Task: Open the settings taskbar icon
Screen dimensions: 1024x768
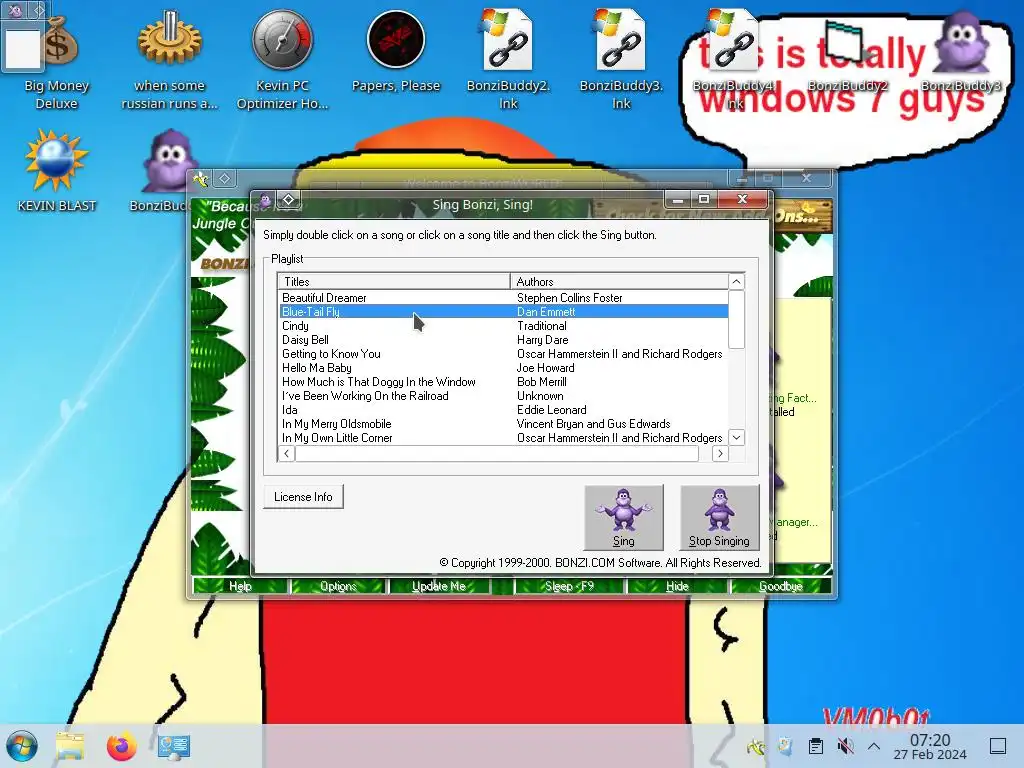Action: tap(174, 746)
